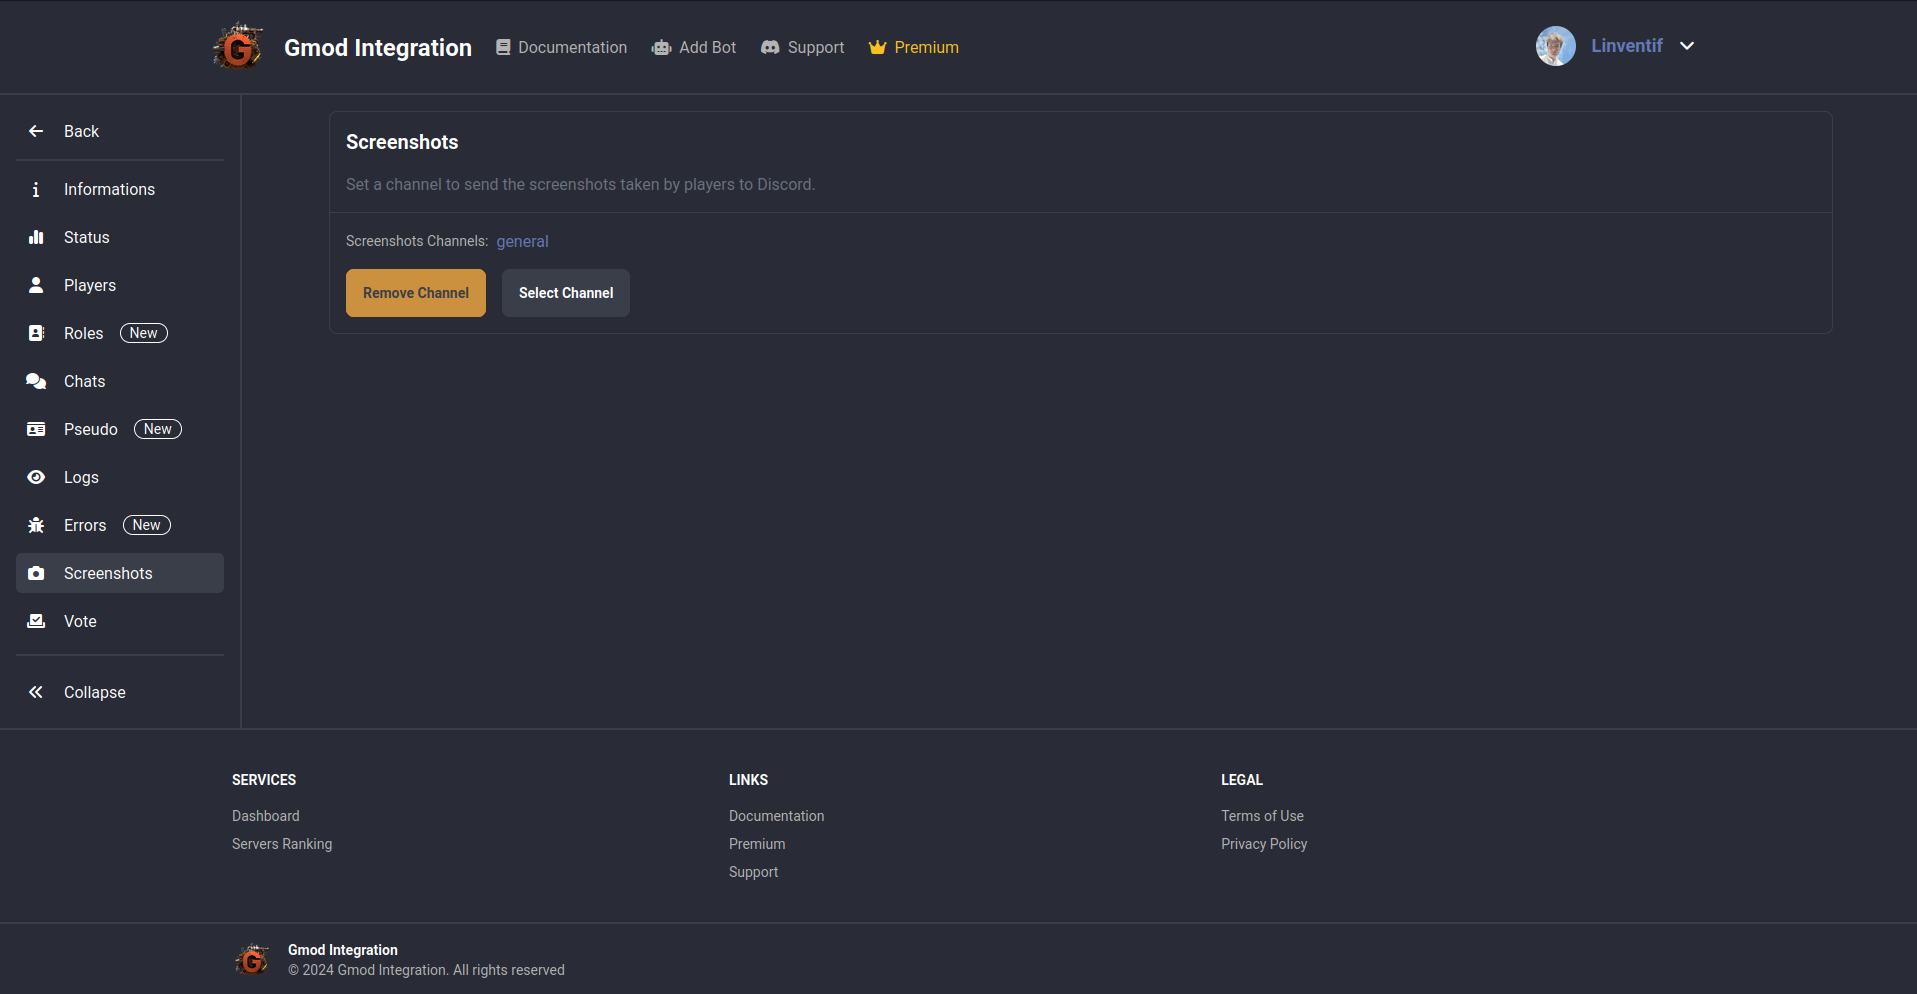Click the Vote ballot icon
The width and height of the screenshot is (1917, 994).
click(x=36, y=621)
